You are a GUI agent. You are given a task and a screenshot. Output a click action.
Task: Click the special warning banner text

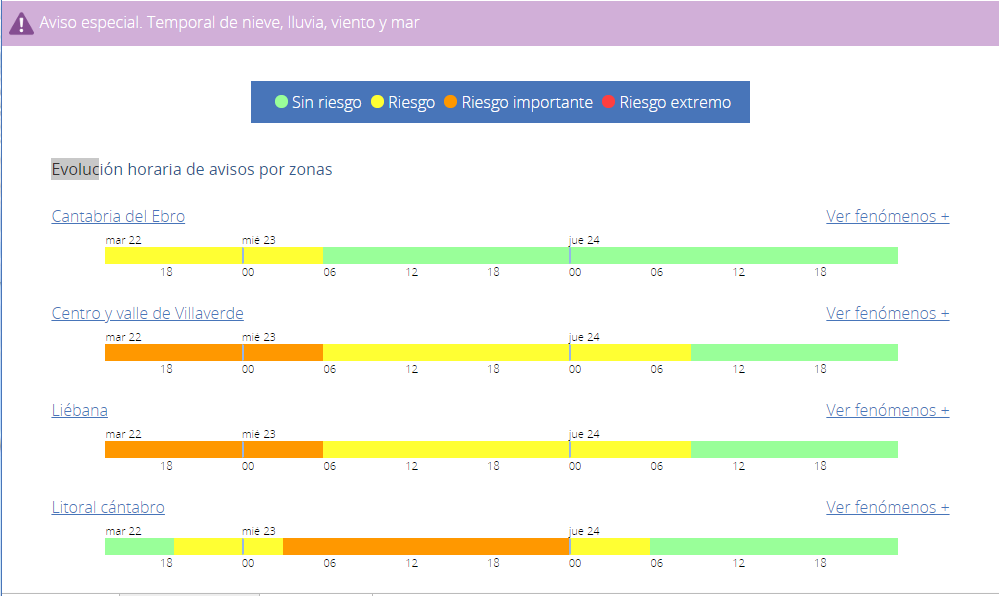point(229,22)
